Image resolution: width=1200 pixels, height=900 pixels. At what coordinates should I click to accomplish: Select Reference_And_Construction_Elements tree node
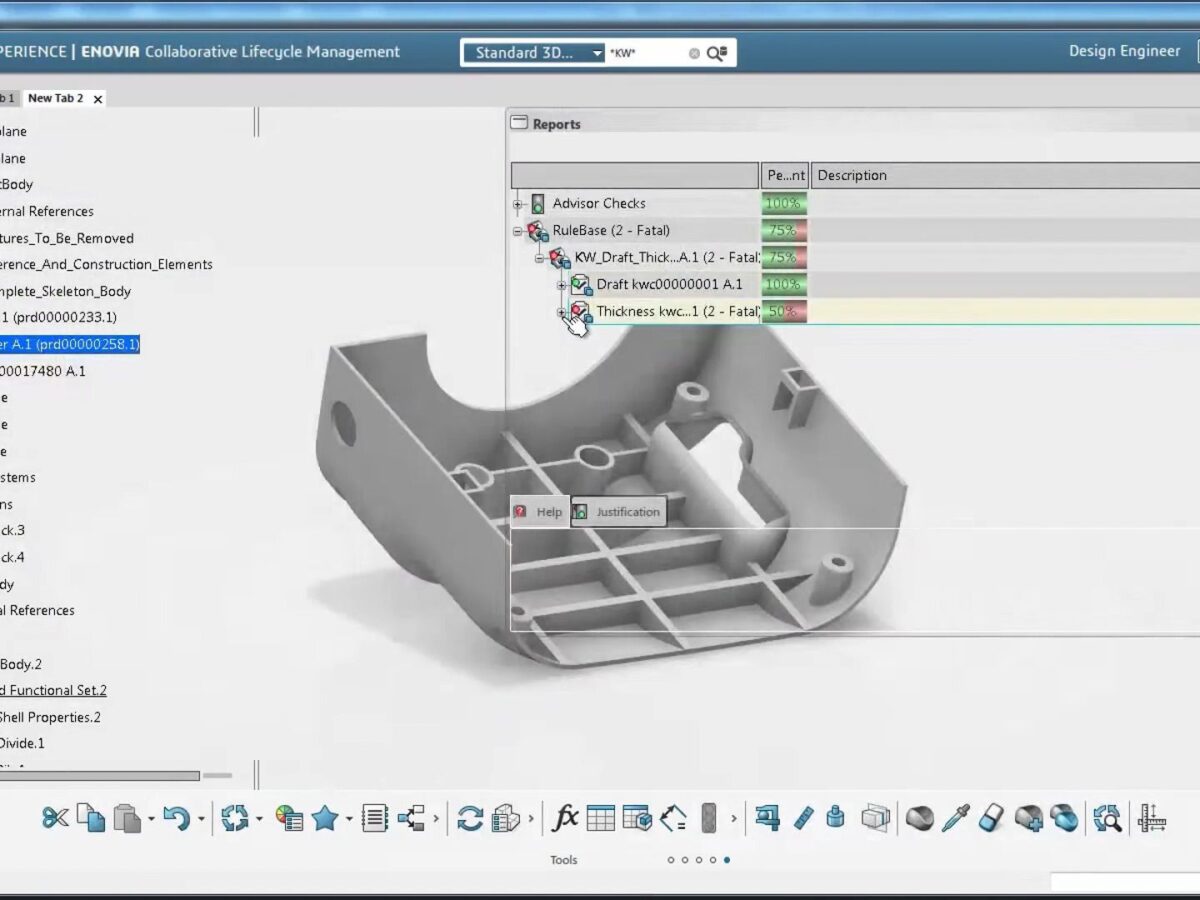106,264
